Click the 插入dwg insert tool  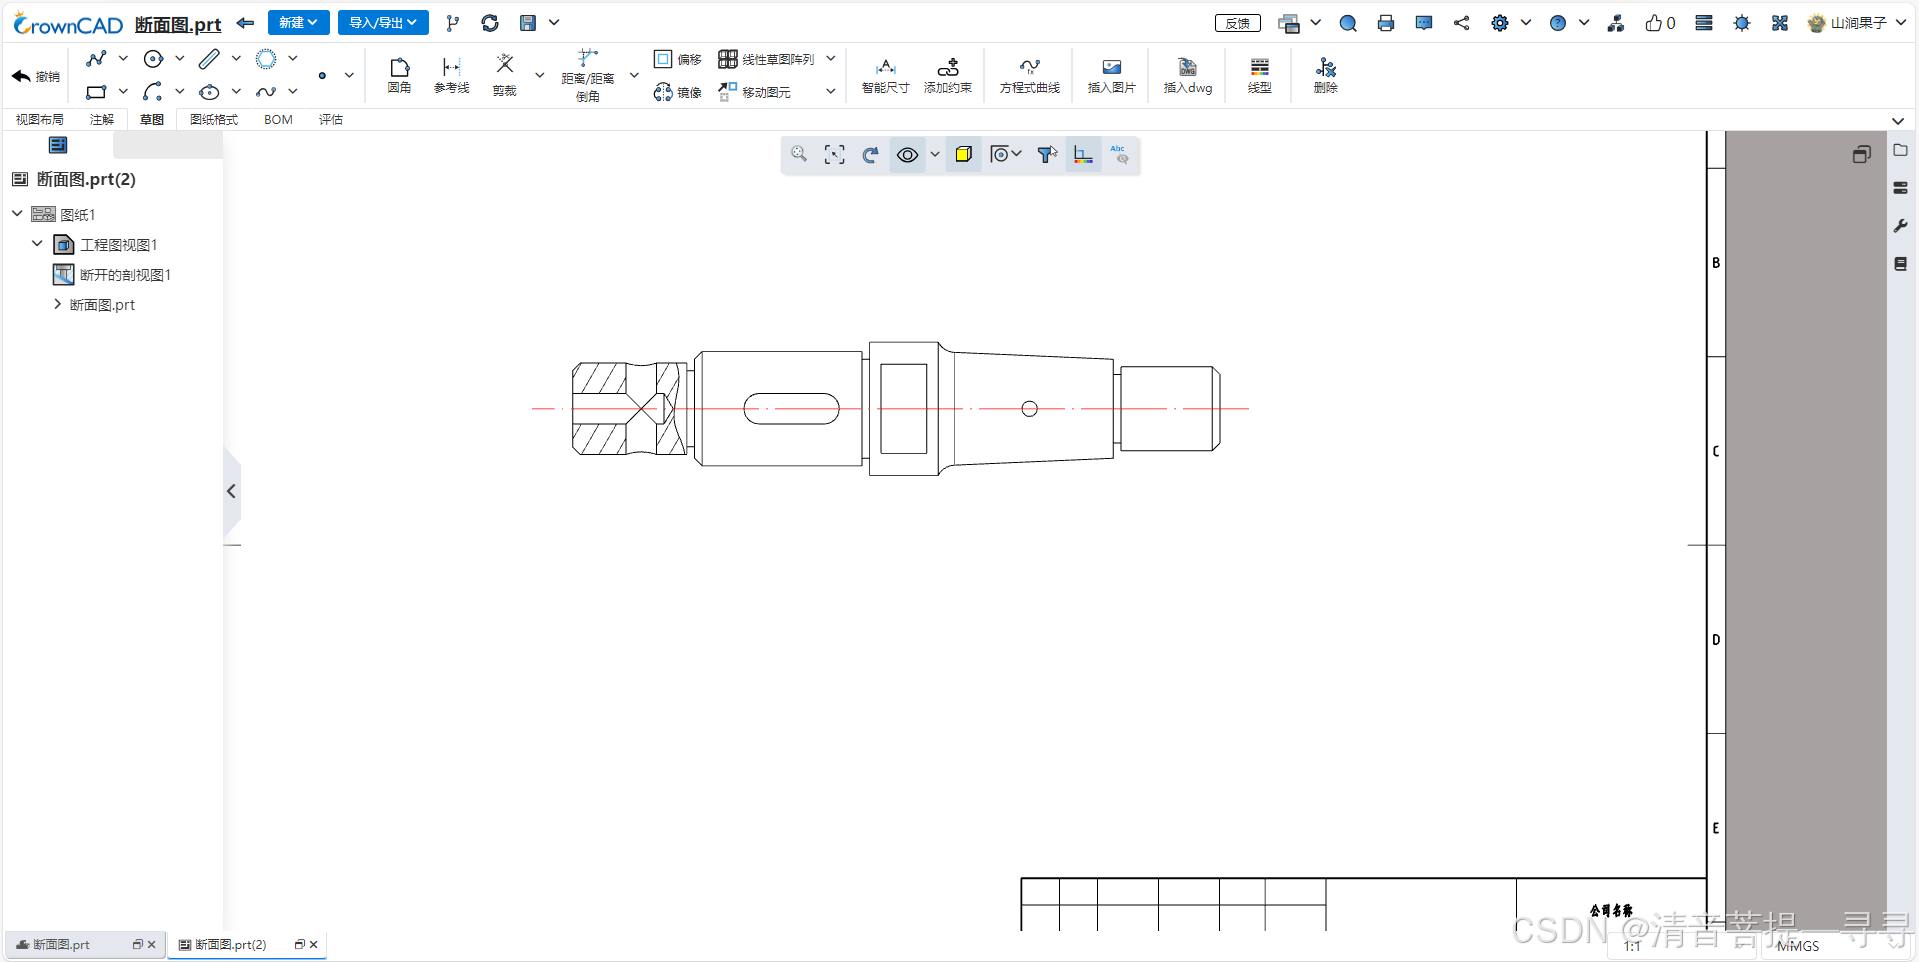pos(1188,75)
